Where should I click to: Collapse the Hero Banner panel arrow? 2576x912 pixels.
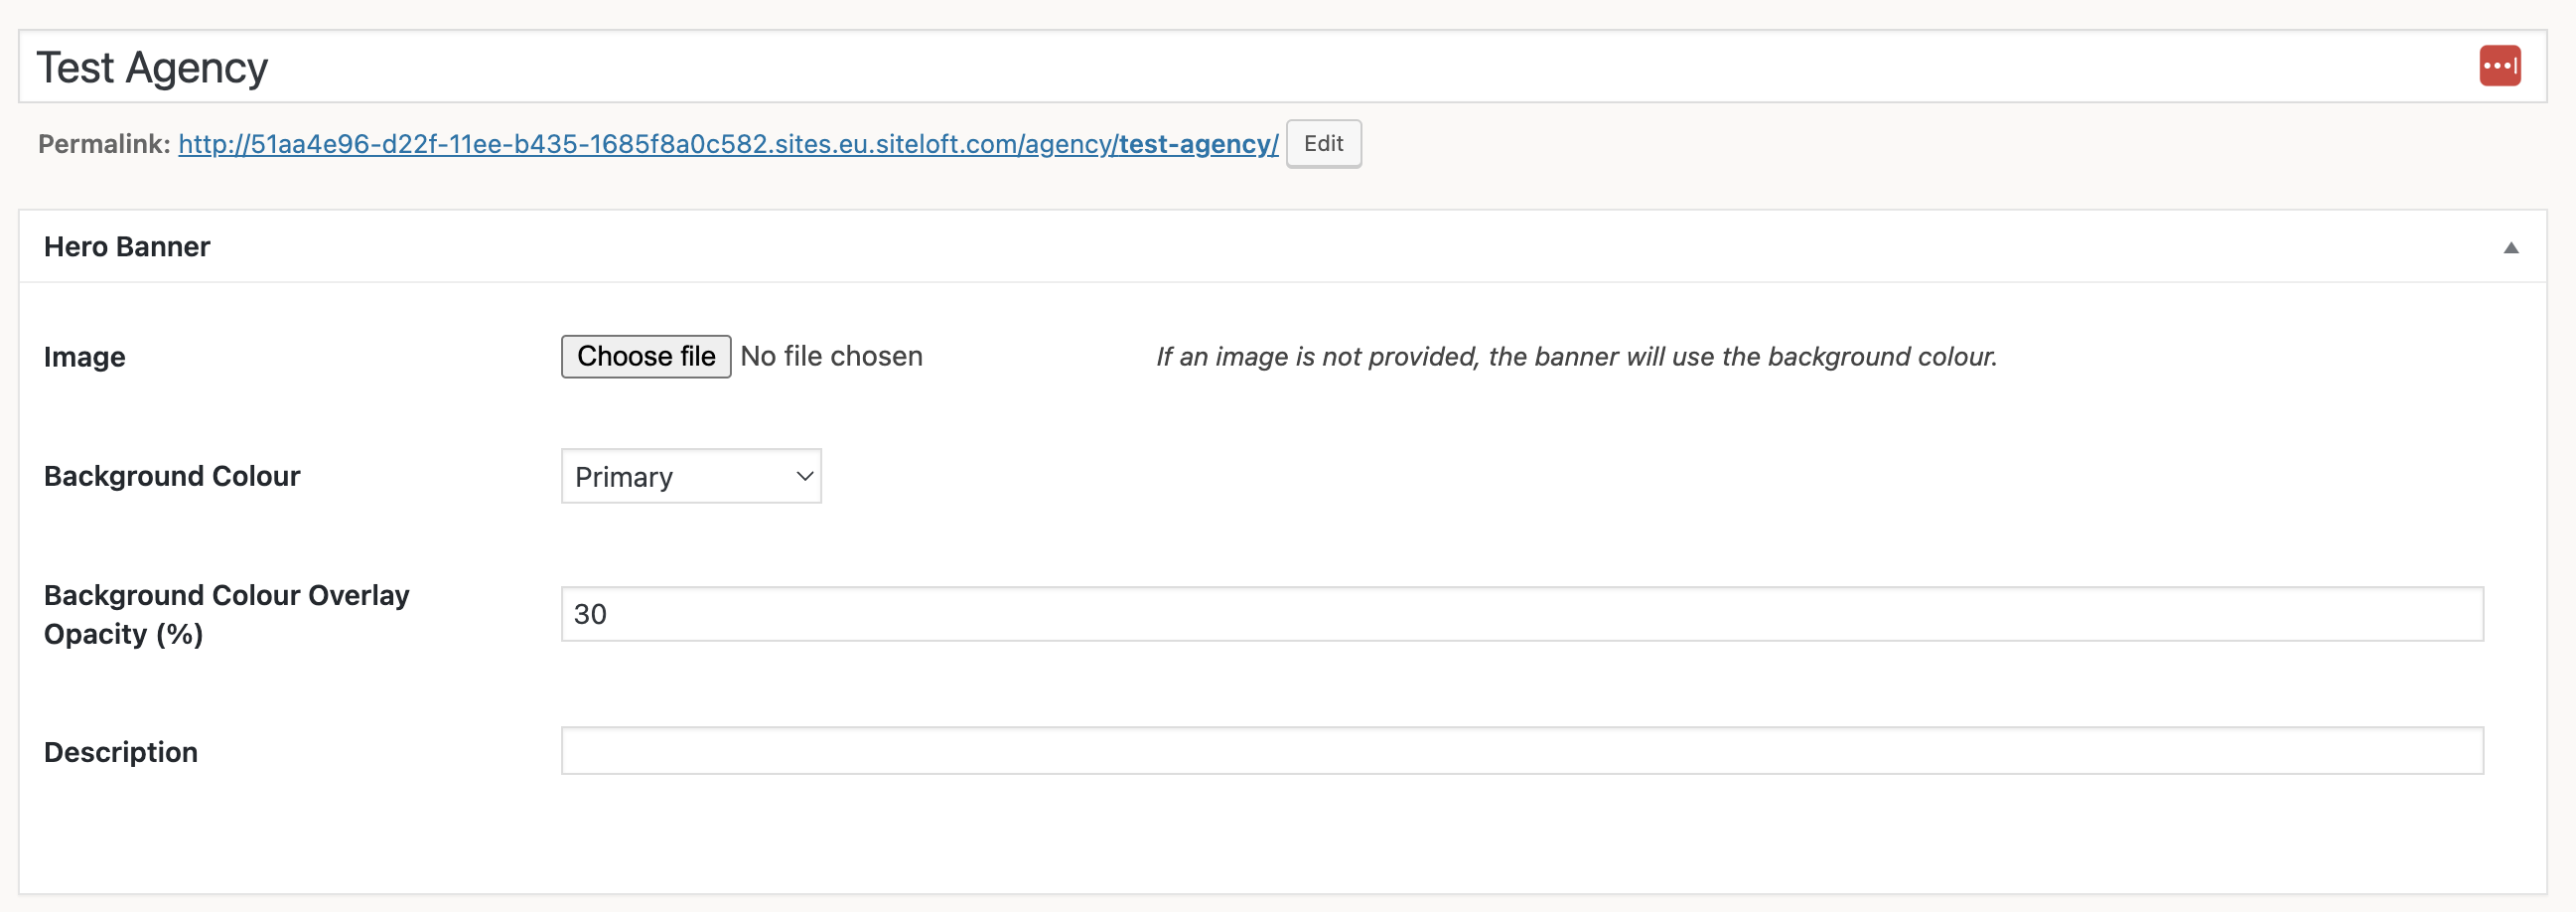pos(2510,247)
